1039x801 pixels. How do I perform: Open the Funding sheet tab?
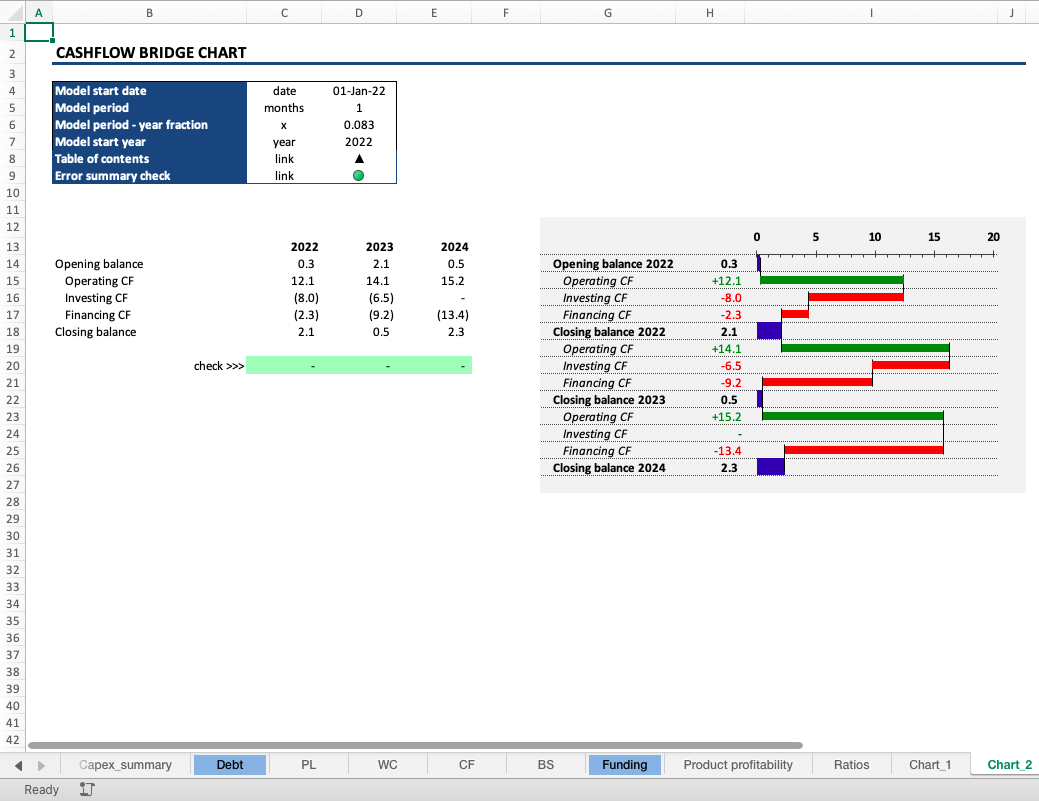coord(624,765)
